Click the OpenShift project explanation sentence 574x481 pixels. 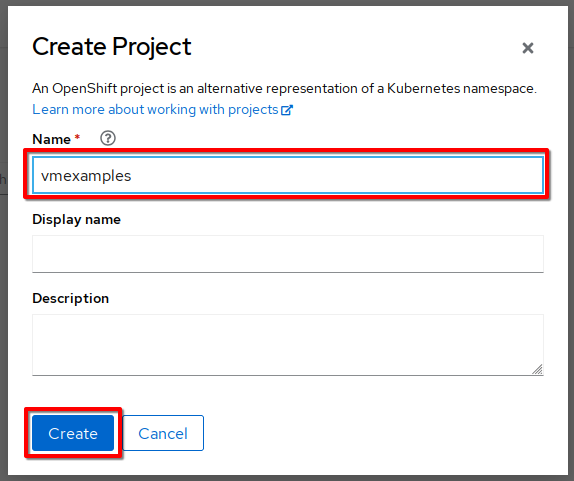tap(284, 89)
